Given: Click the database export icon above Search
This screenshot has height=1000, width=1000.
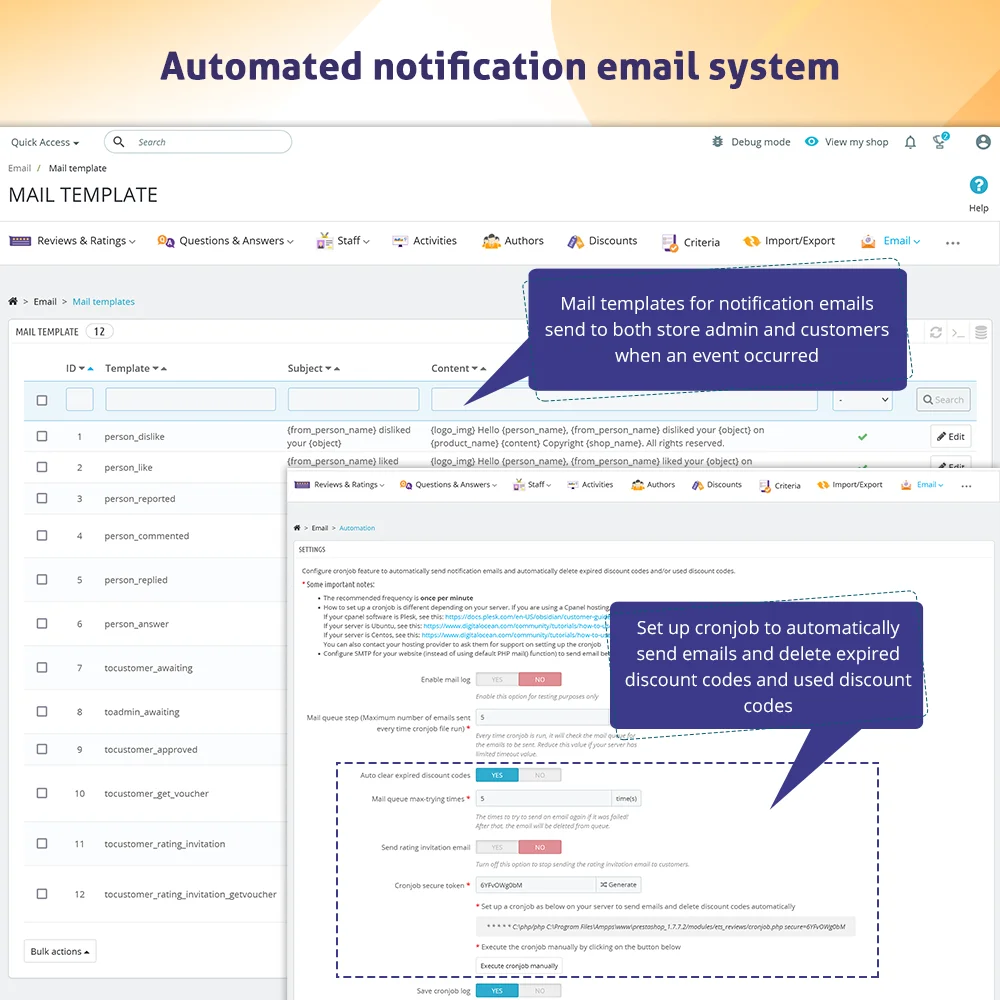Looking at the screenshot, I should (x=981, y=333).
